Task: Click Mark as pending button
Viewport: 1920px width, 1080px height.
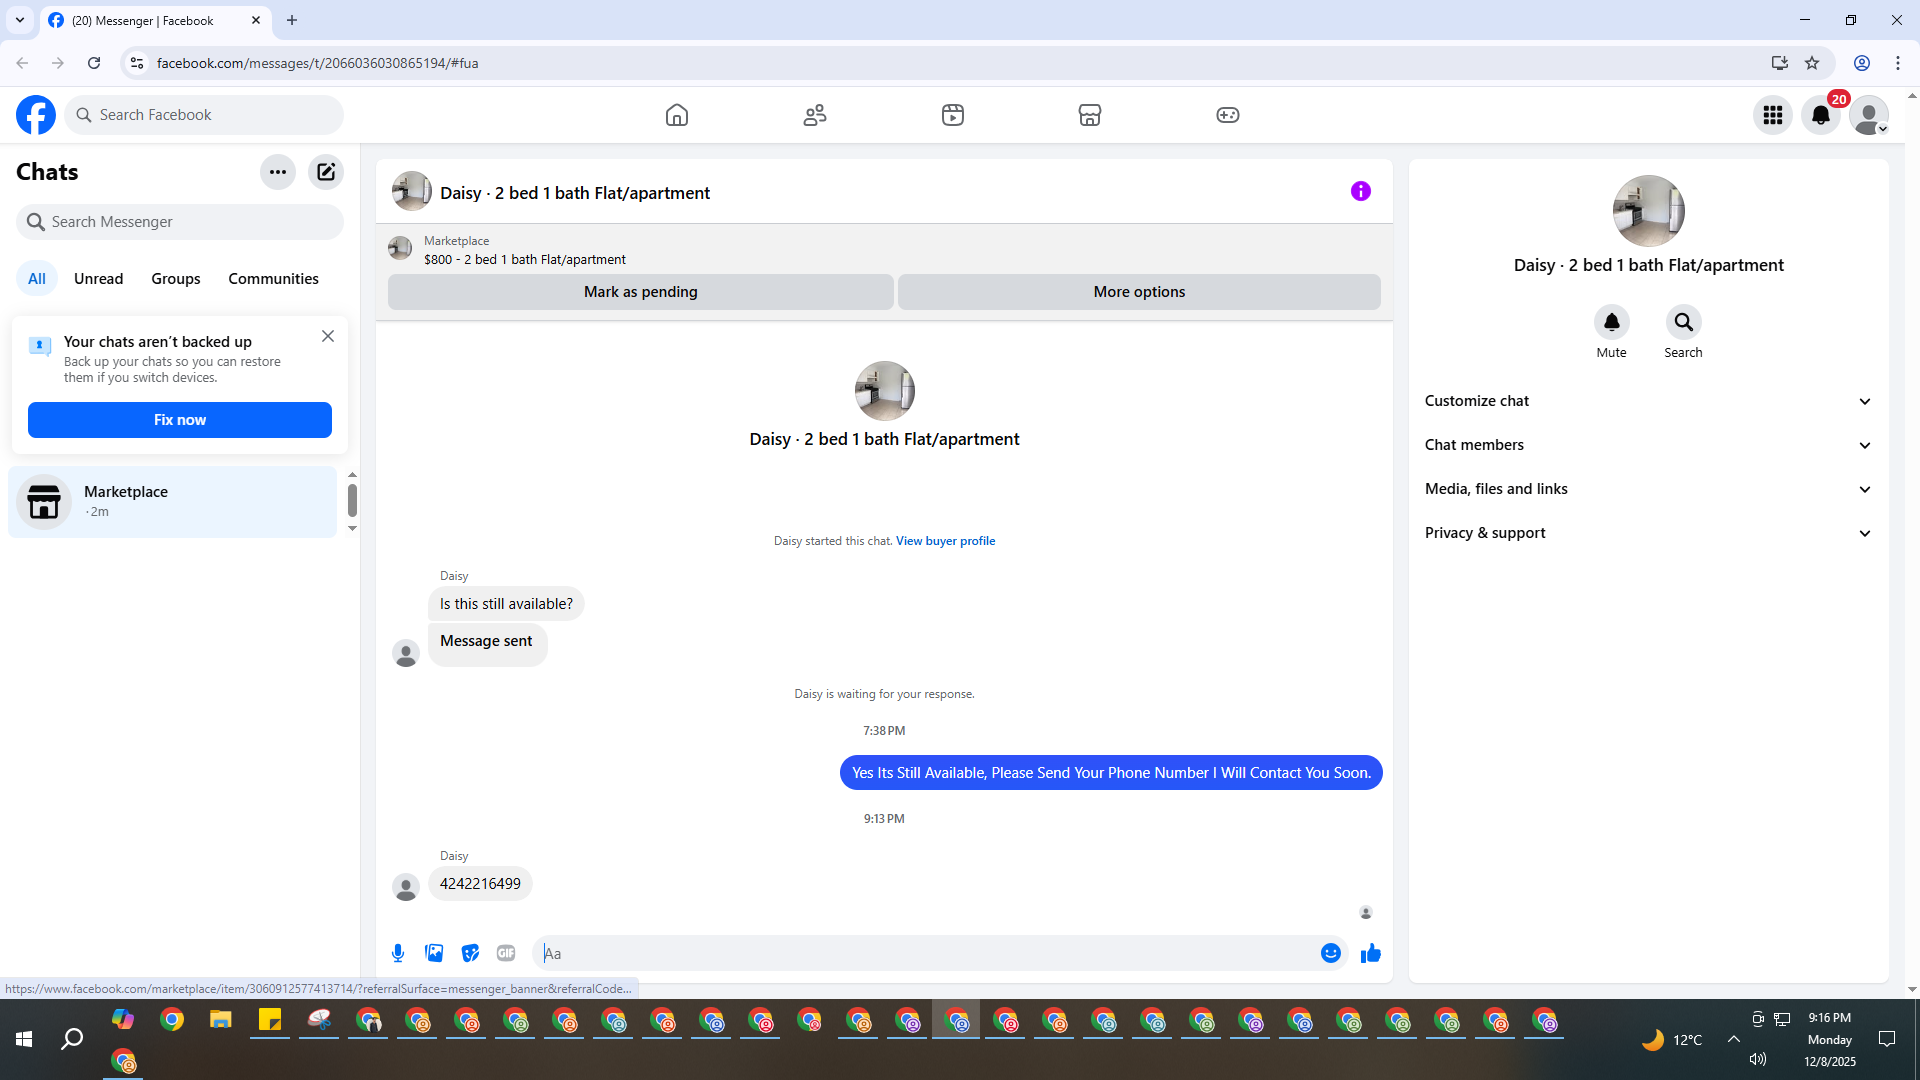Action: (641, 292)
